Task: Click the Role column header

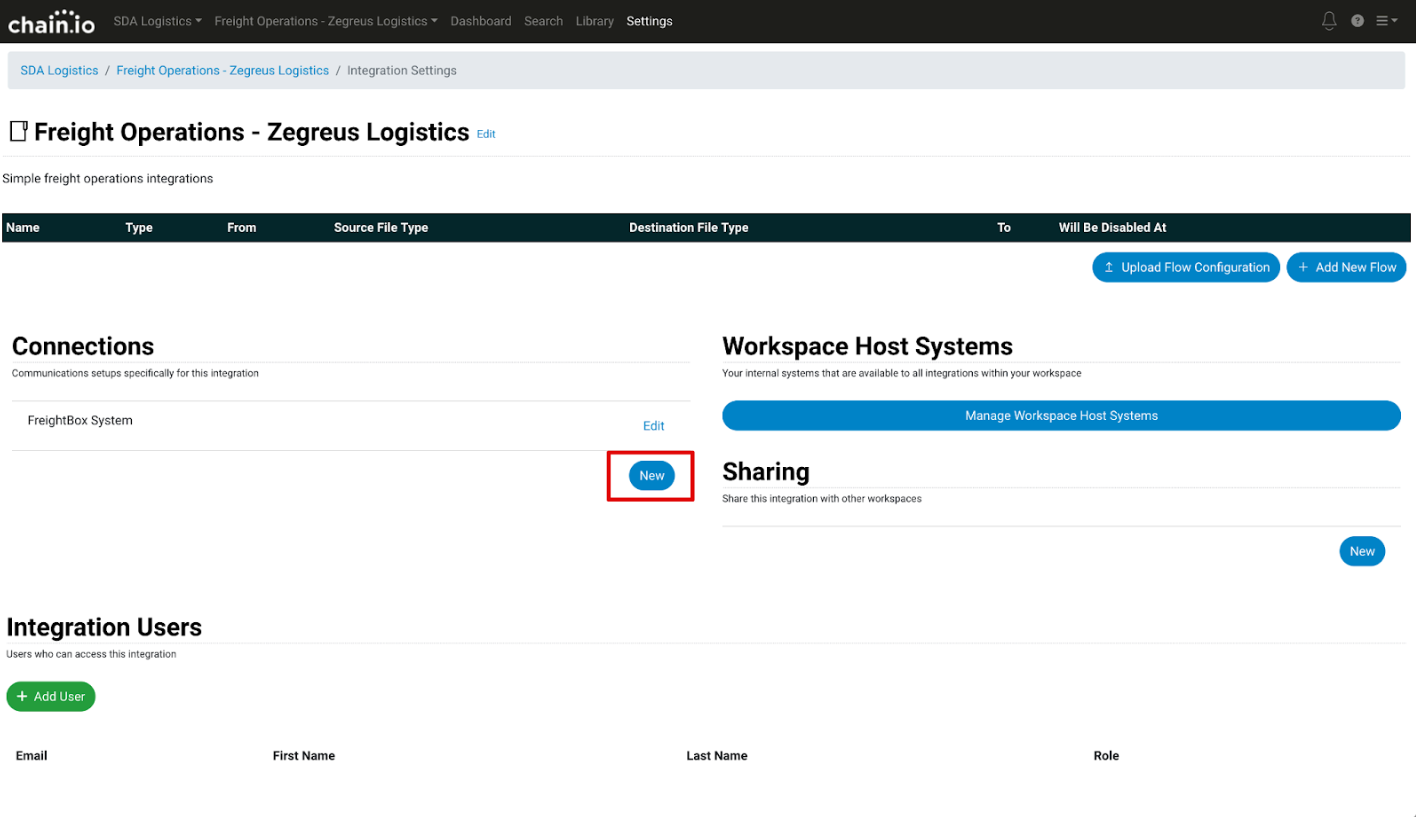Action: 1106,756
